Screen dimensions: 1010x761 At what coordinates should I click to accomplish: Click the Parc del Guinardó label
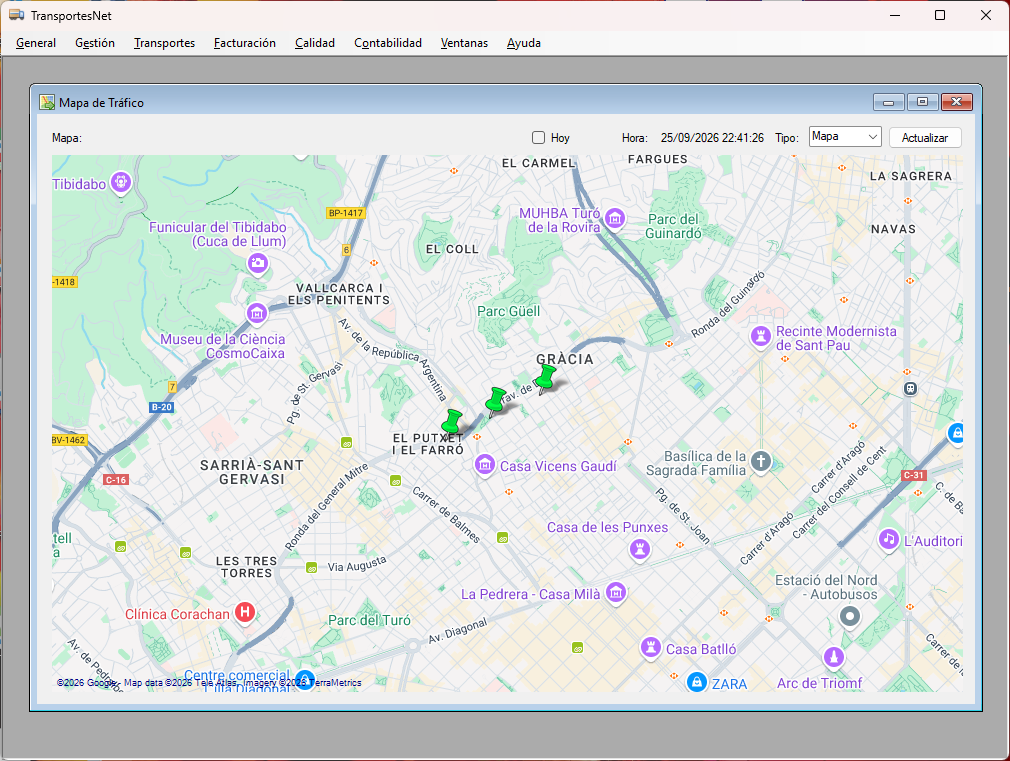coord(673,226)
